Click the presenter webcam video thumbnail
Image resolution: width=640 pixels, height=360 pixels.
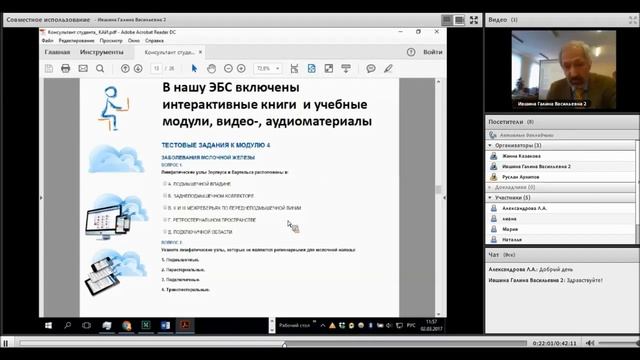tap(563, 70)
